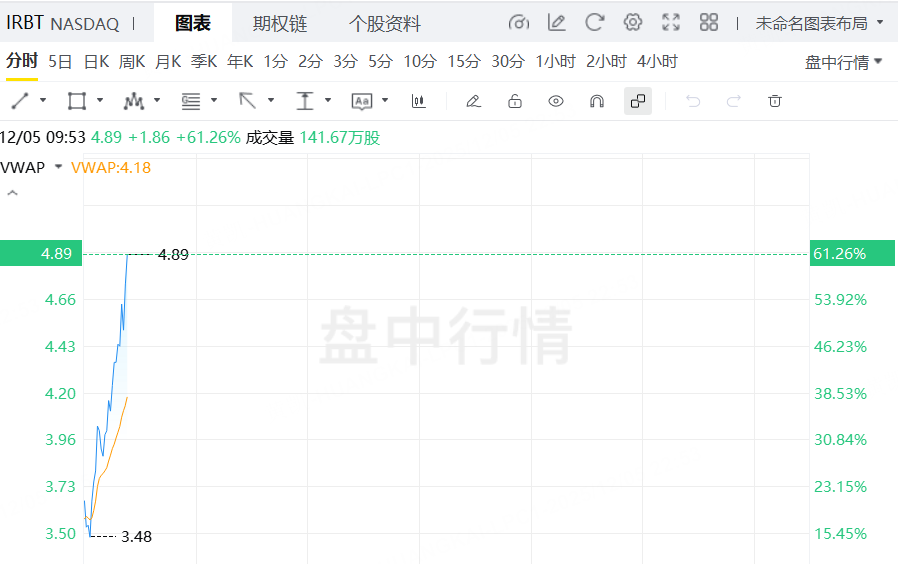898x564 pixels.
Task: Expand arrow marker tool options
Action: (x=271, y=100)
